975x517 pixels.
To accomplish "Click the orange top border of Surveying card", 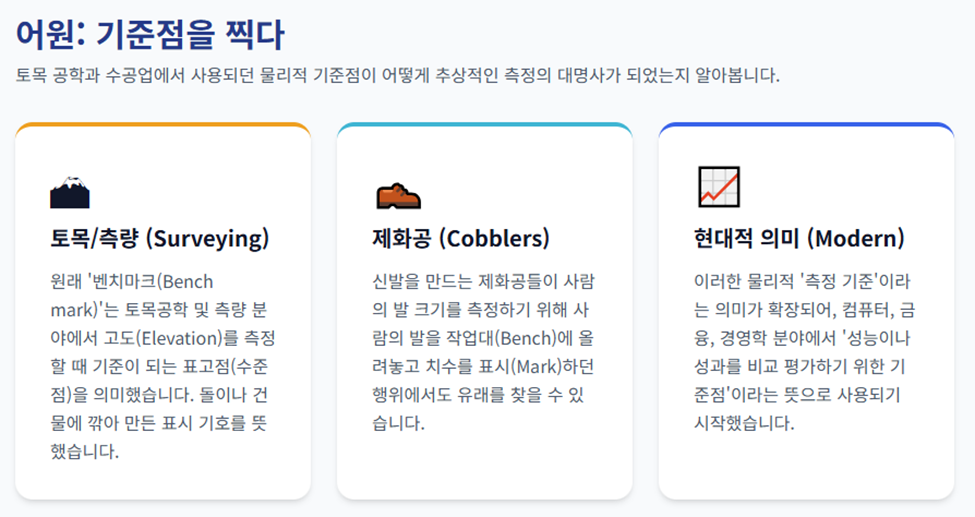I will pyautogui.click(x=163, y=124).
